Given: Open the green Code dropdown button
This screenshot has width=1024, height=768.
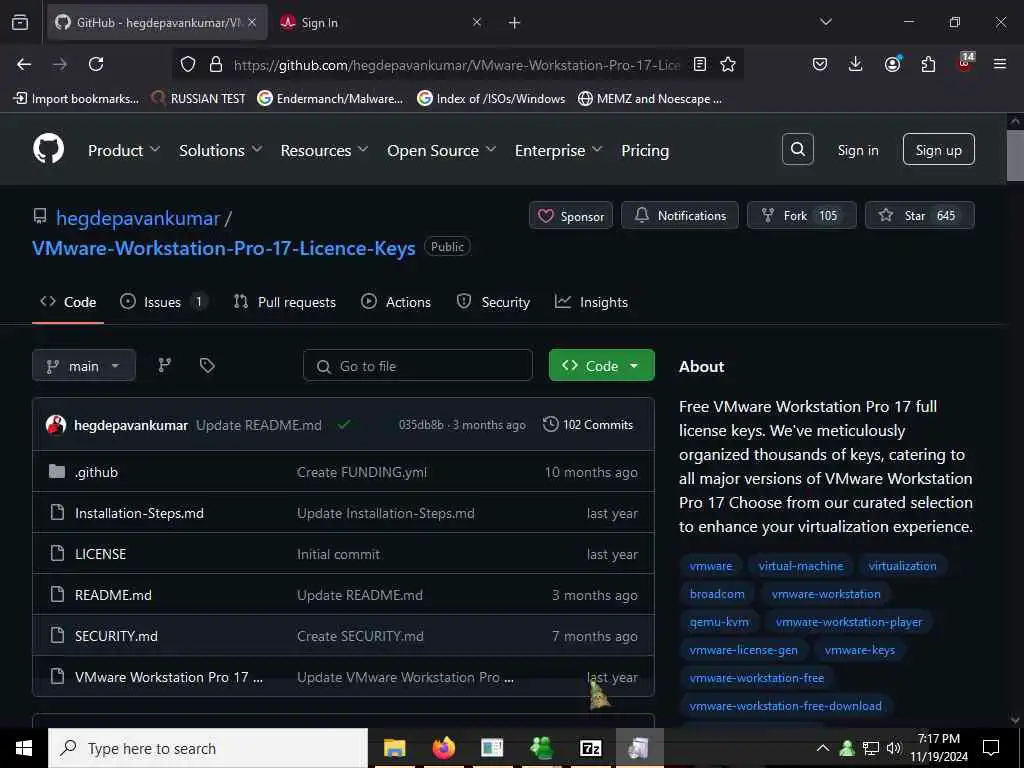Looking at the screenshot, I should point(601,365).
